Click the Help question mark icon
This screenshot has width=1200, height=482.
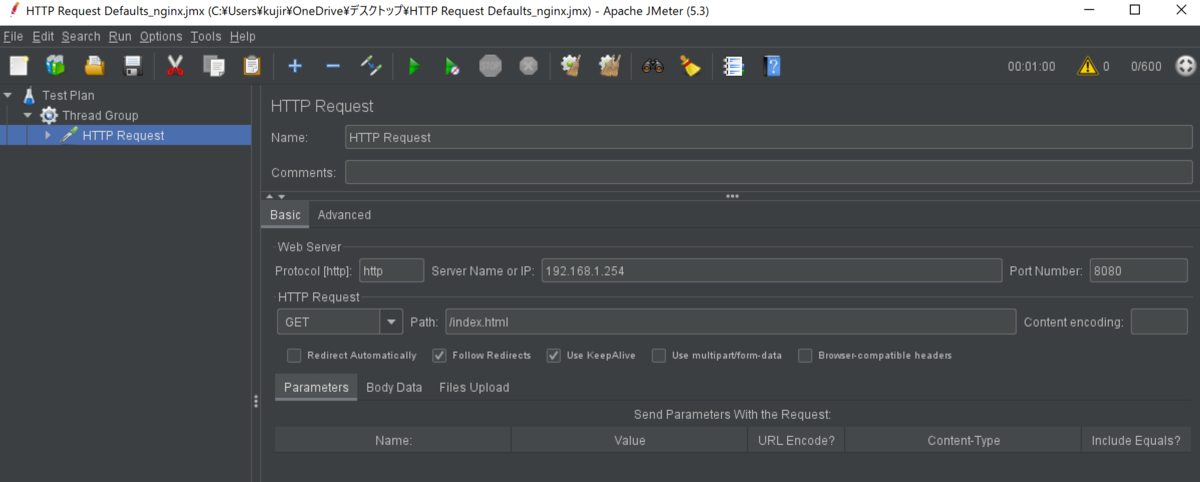(x=772, y=66)
